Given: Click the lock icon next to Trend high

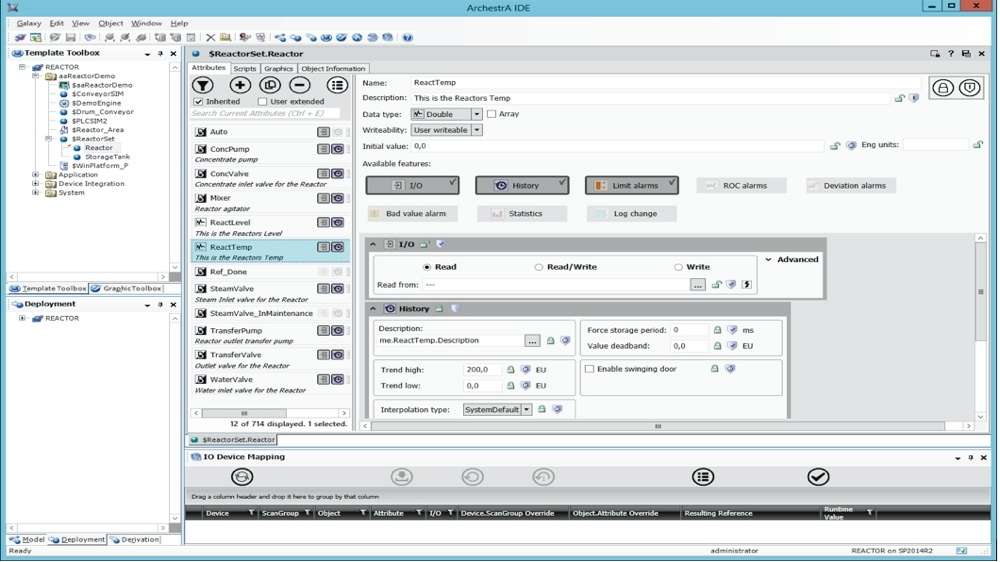Looking at the screenshot, I should [510, 369].
